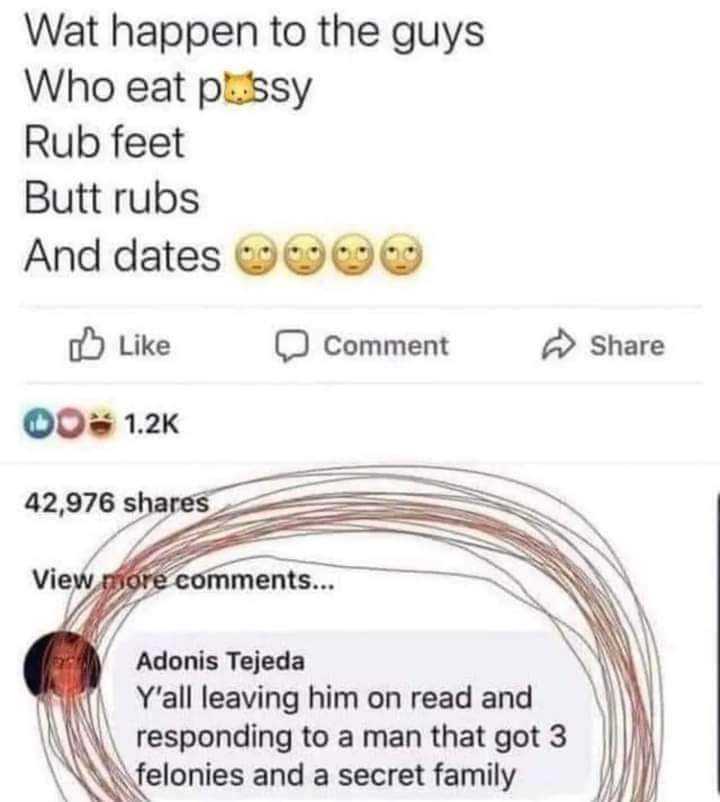Click the thumbs-up Like icon
The width and height of the screenshot is (720, 802).
87,345
